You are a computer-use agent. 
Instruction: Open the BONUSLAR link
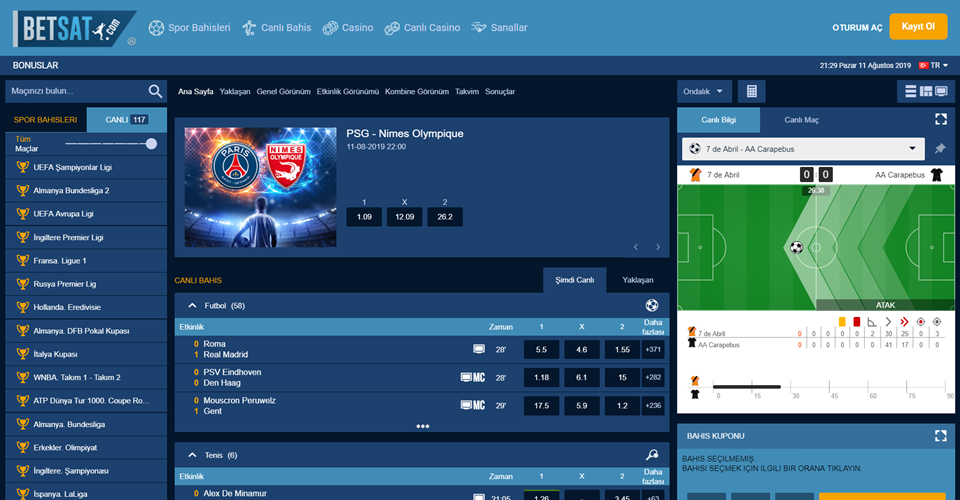click(36, 65)
